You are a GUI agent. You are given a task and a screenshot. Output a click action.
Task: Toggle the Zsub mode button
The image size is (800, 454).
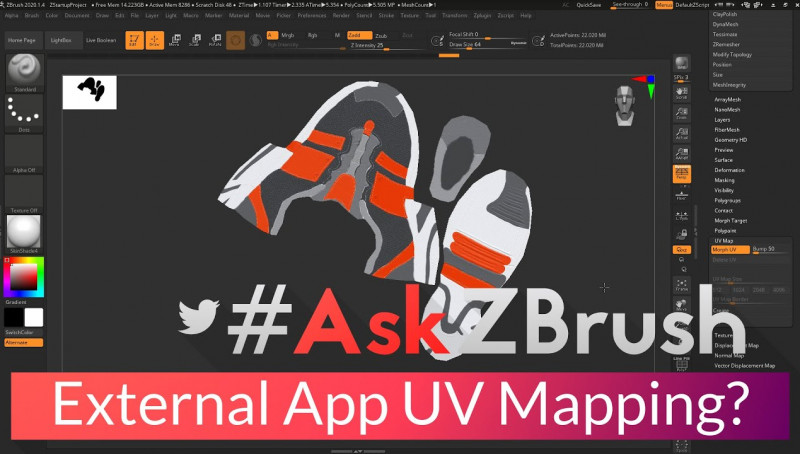381,35
